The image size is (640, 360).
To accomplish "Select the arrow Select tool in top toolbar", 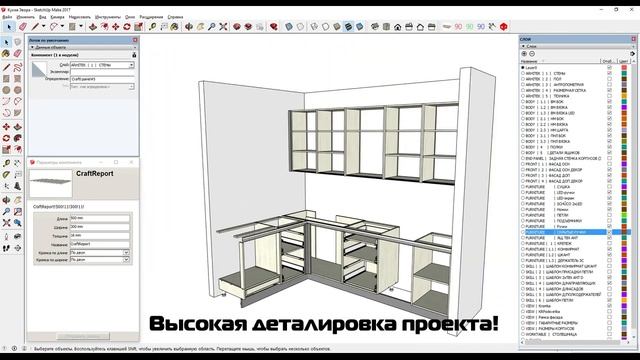I will [x=9, y=27].
